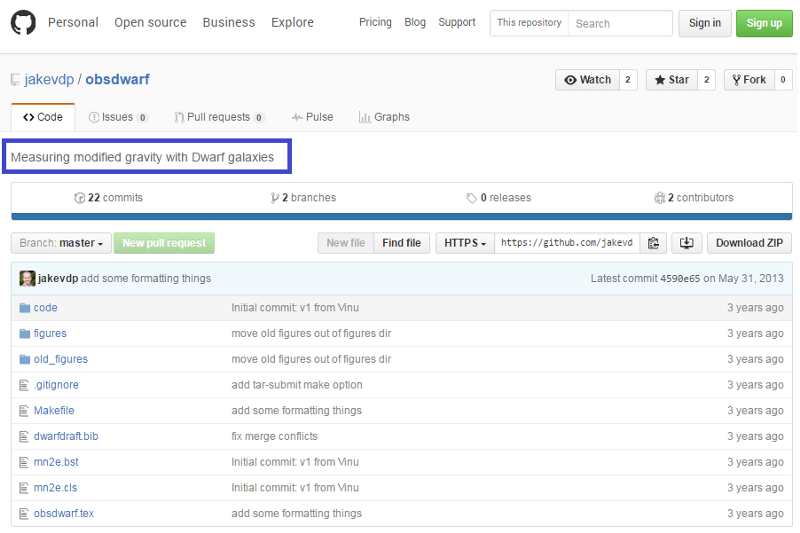Click the old_figures folder icon
The width and height of the screenshot is (800, 533).
pos(24,360)
